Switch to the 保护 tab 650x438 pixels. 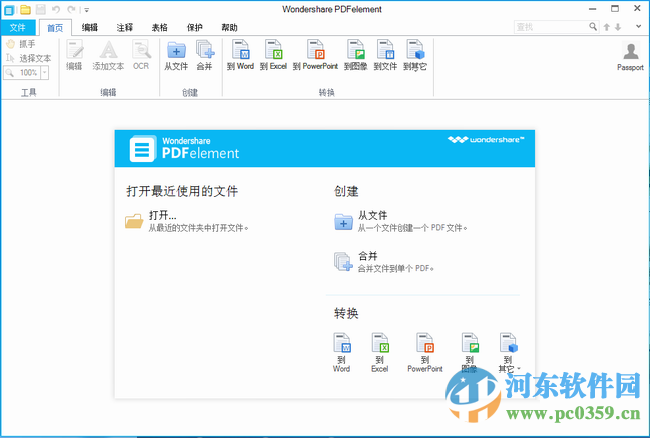(x=194, y=28)
